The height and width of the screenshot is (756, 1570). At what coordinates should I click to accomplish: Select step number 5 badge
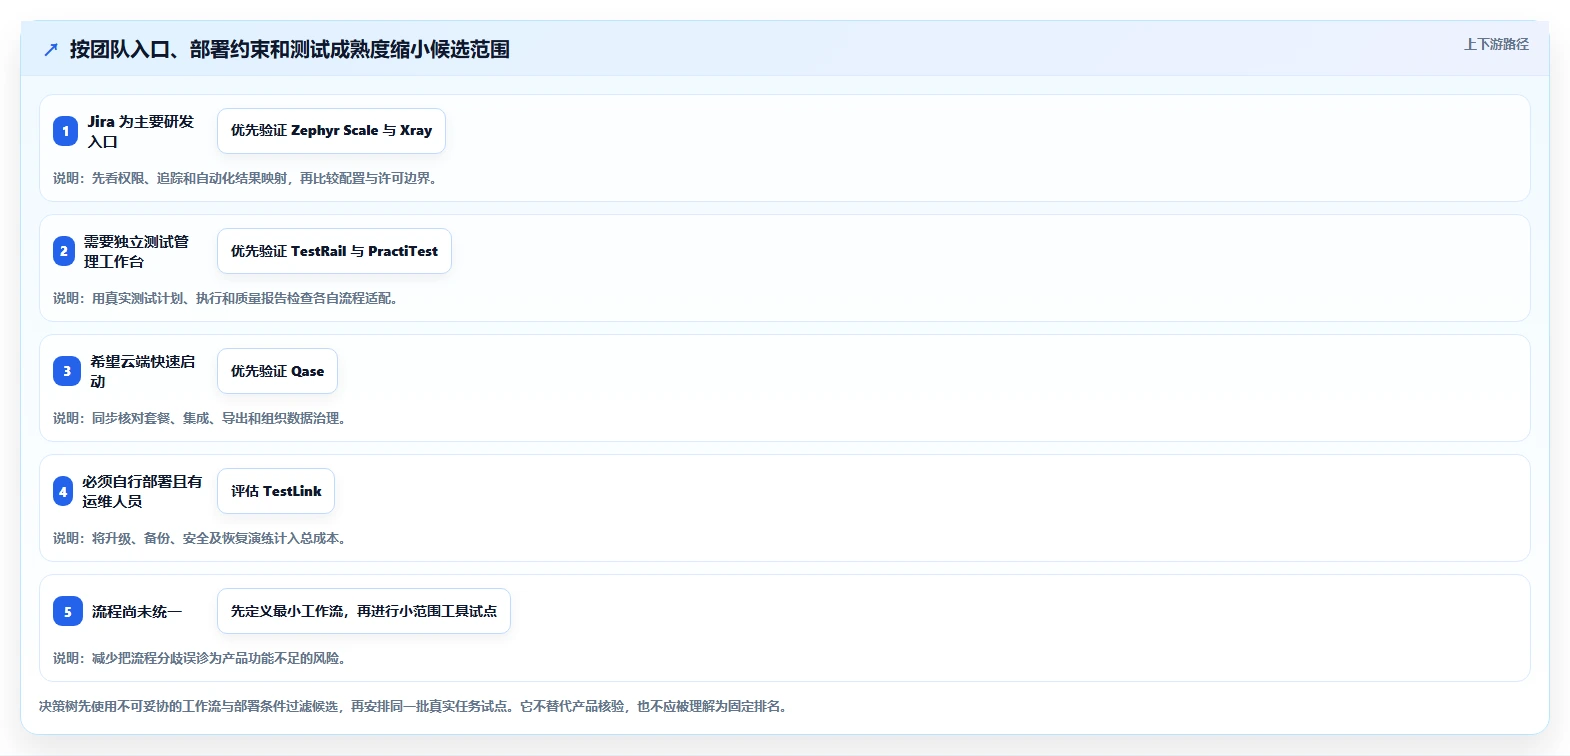[x=68, y=611]
